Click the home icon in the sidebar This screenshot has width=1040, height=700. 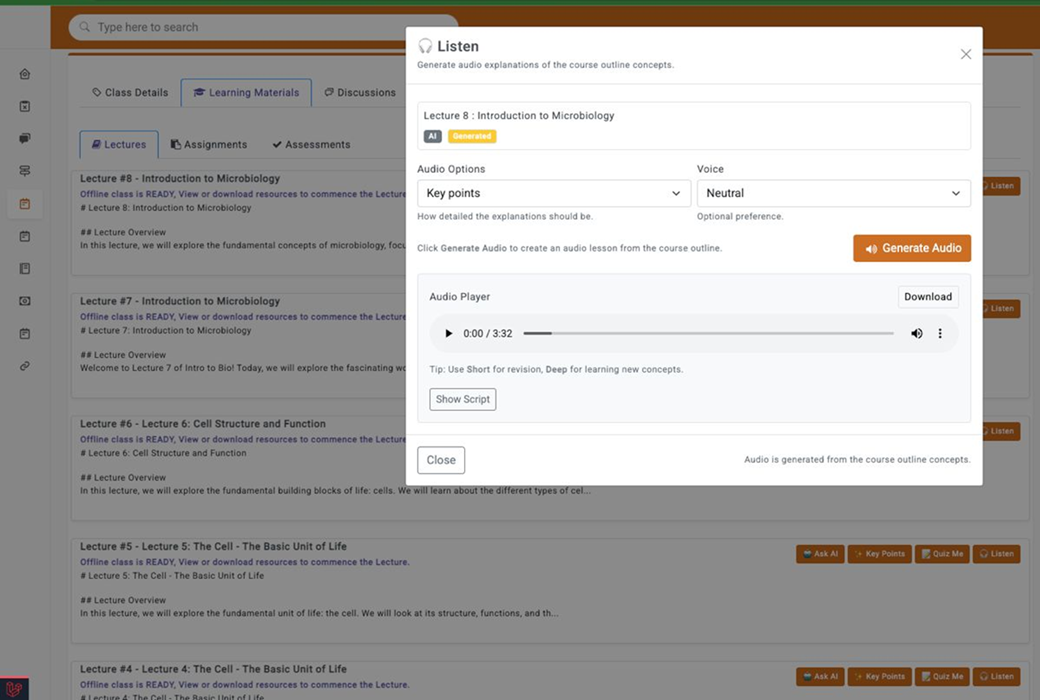[x=25, y=74]
